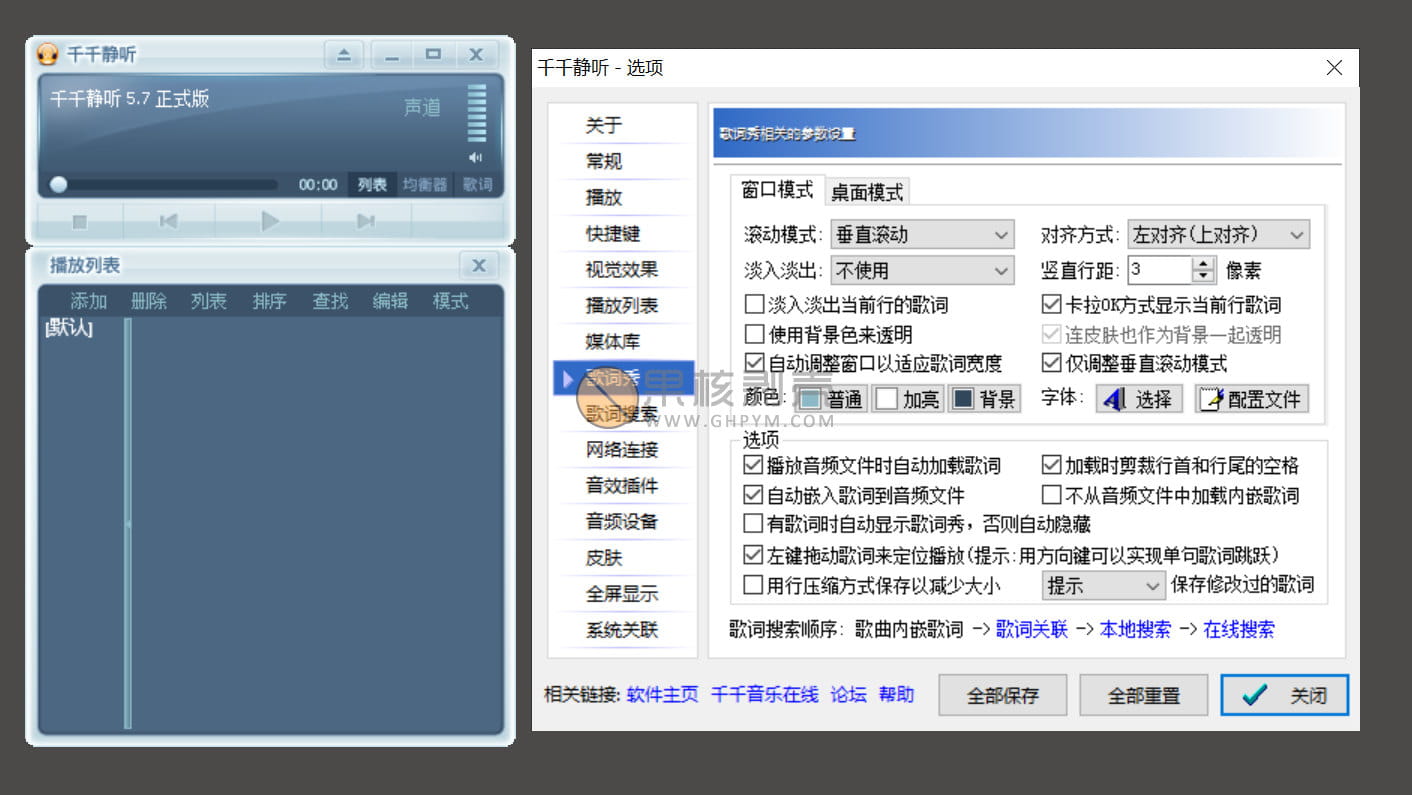The width and height of the screenshot is (1412, 795).
Task: Select 音效插件 in the options sidebar
Action: 621,486
